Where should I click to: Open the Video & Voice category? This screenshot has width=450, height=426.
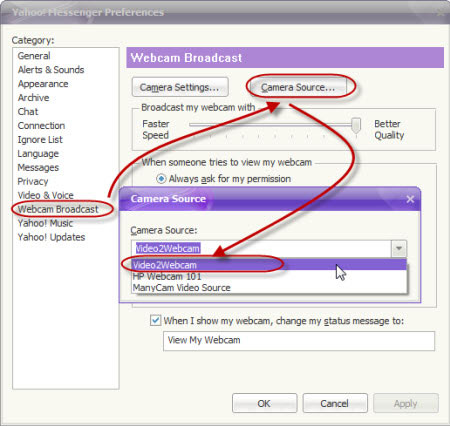[46, 195]
